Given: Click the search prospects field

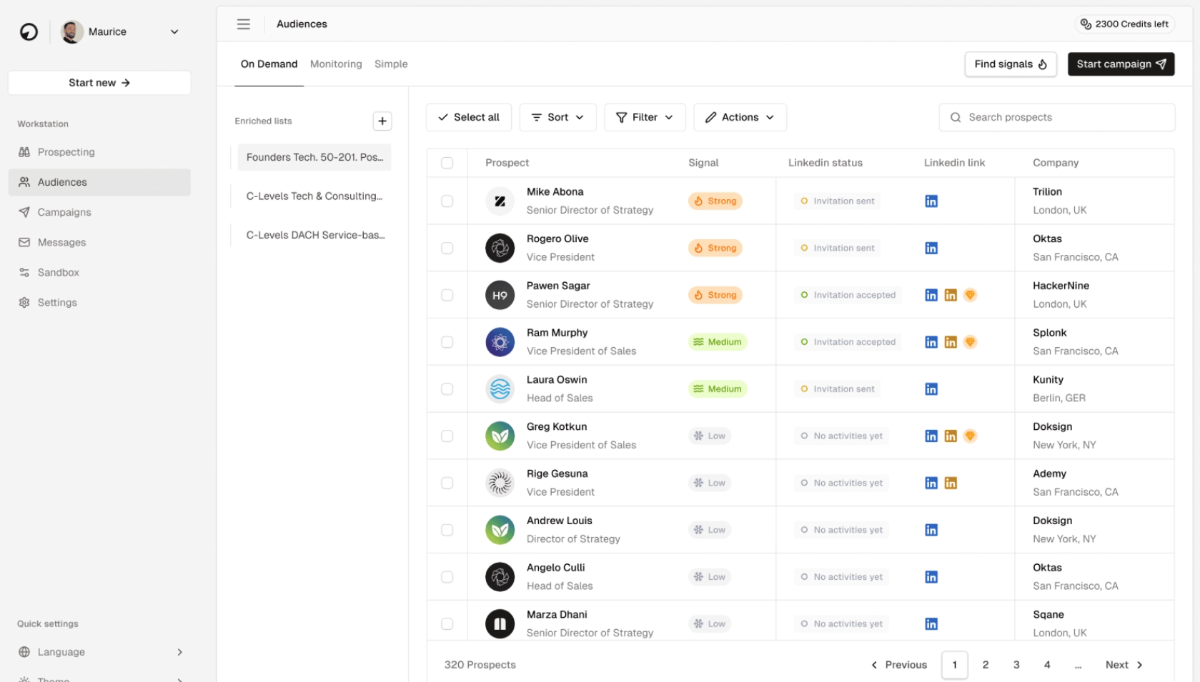Looking at the screenshot, I should click(x=1056, y=117).
